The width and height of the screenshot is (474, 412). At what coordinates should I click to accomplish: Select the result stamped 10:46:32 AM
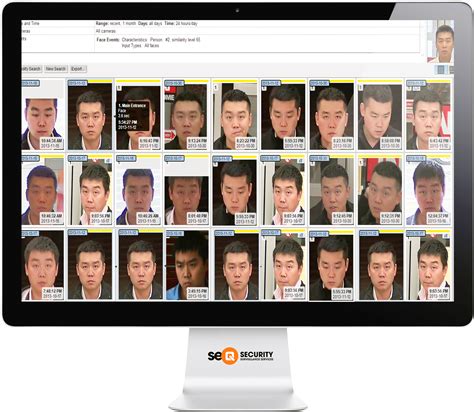pyautogui.click(x=43, y=190)
